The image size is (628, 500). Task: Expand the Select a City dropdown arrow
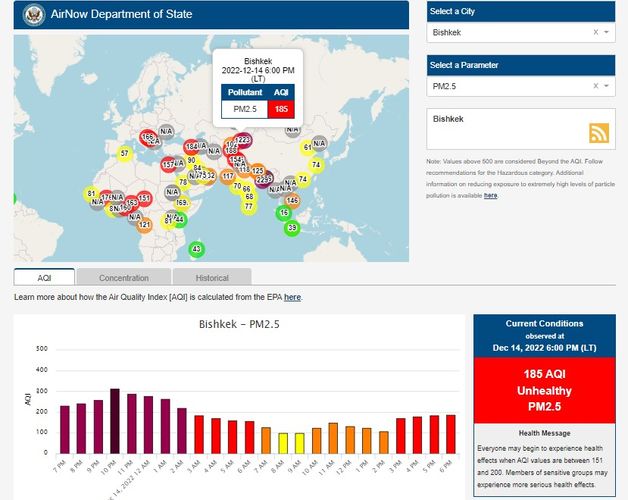(x=606, y=33)
